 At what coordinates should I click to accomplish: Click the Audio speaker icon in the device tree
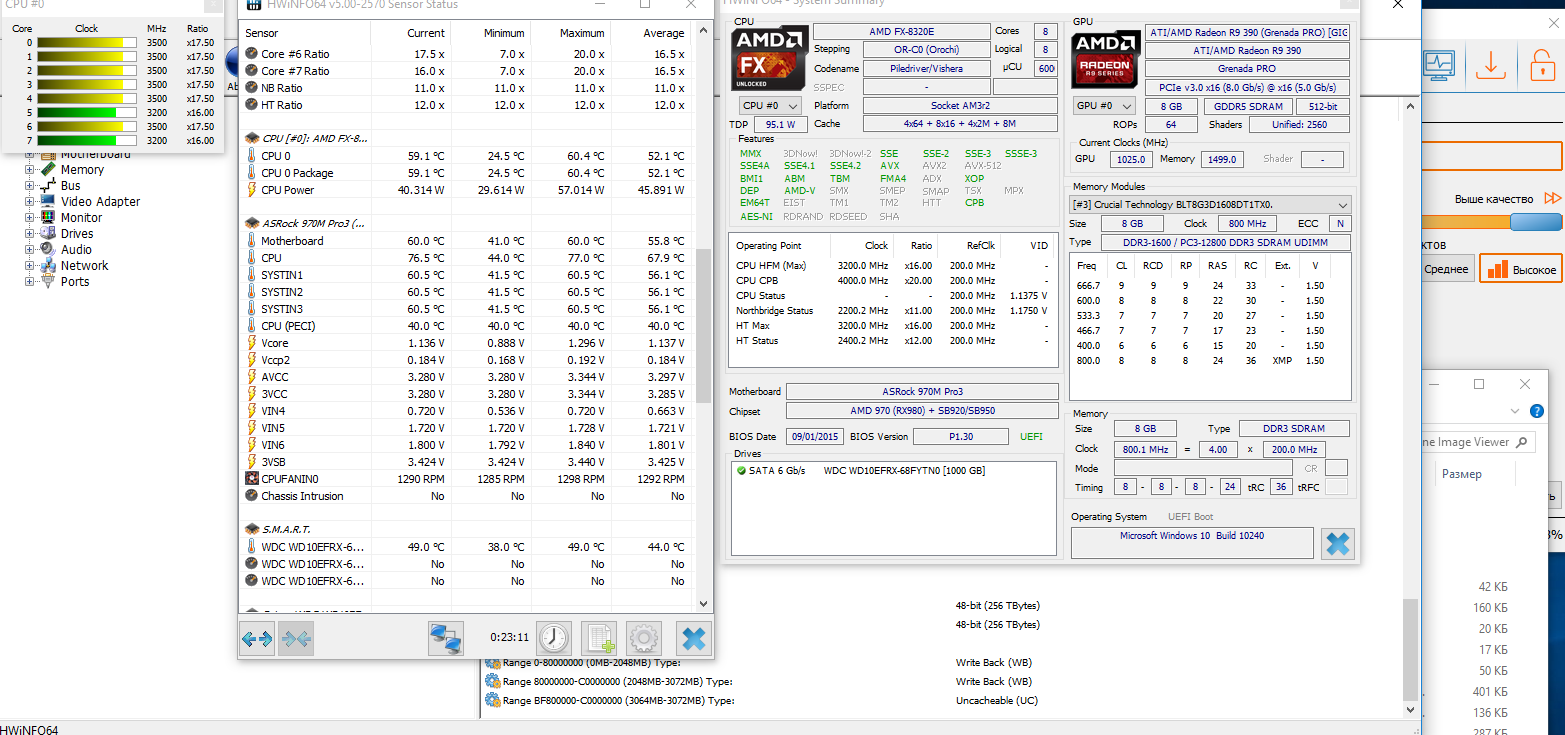[x=48, y=250]
